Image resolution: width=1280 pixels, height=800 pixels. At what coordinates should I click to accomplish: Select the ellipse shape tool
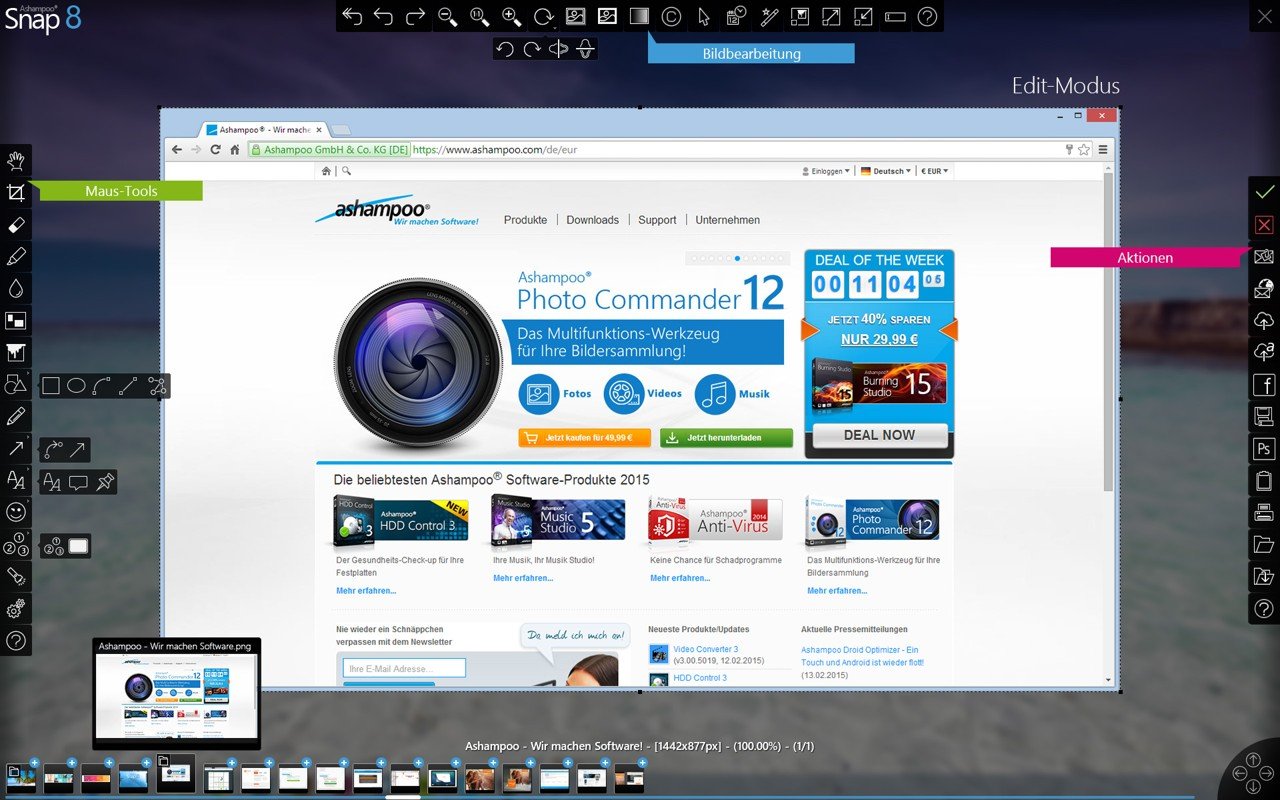[76, 386]
